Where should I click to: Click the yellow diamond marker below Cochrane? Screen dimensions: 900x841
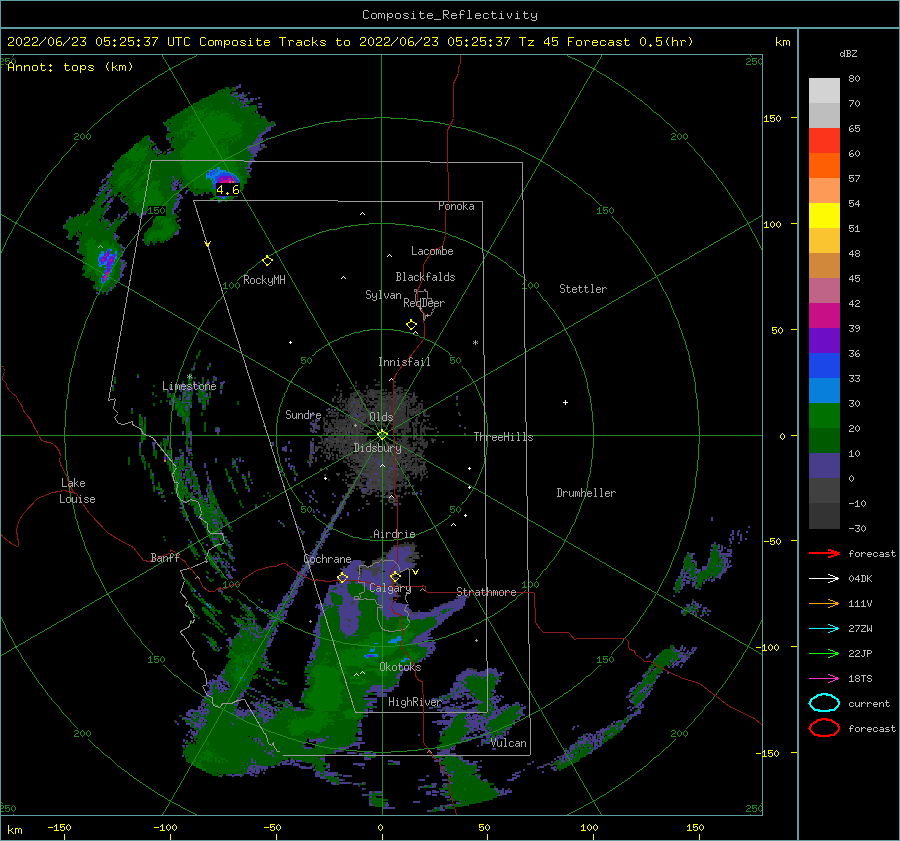click(343, 577)
